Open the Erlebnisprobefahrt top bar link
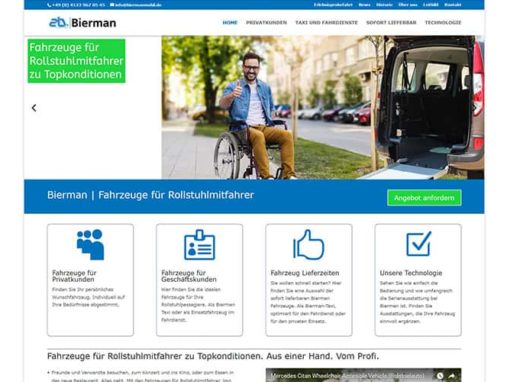 click(x=333, y=5)
